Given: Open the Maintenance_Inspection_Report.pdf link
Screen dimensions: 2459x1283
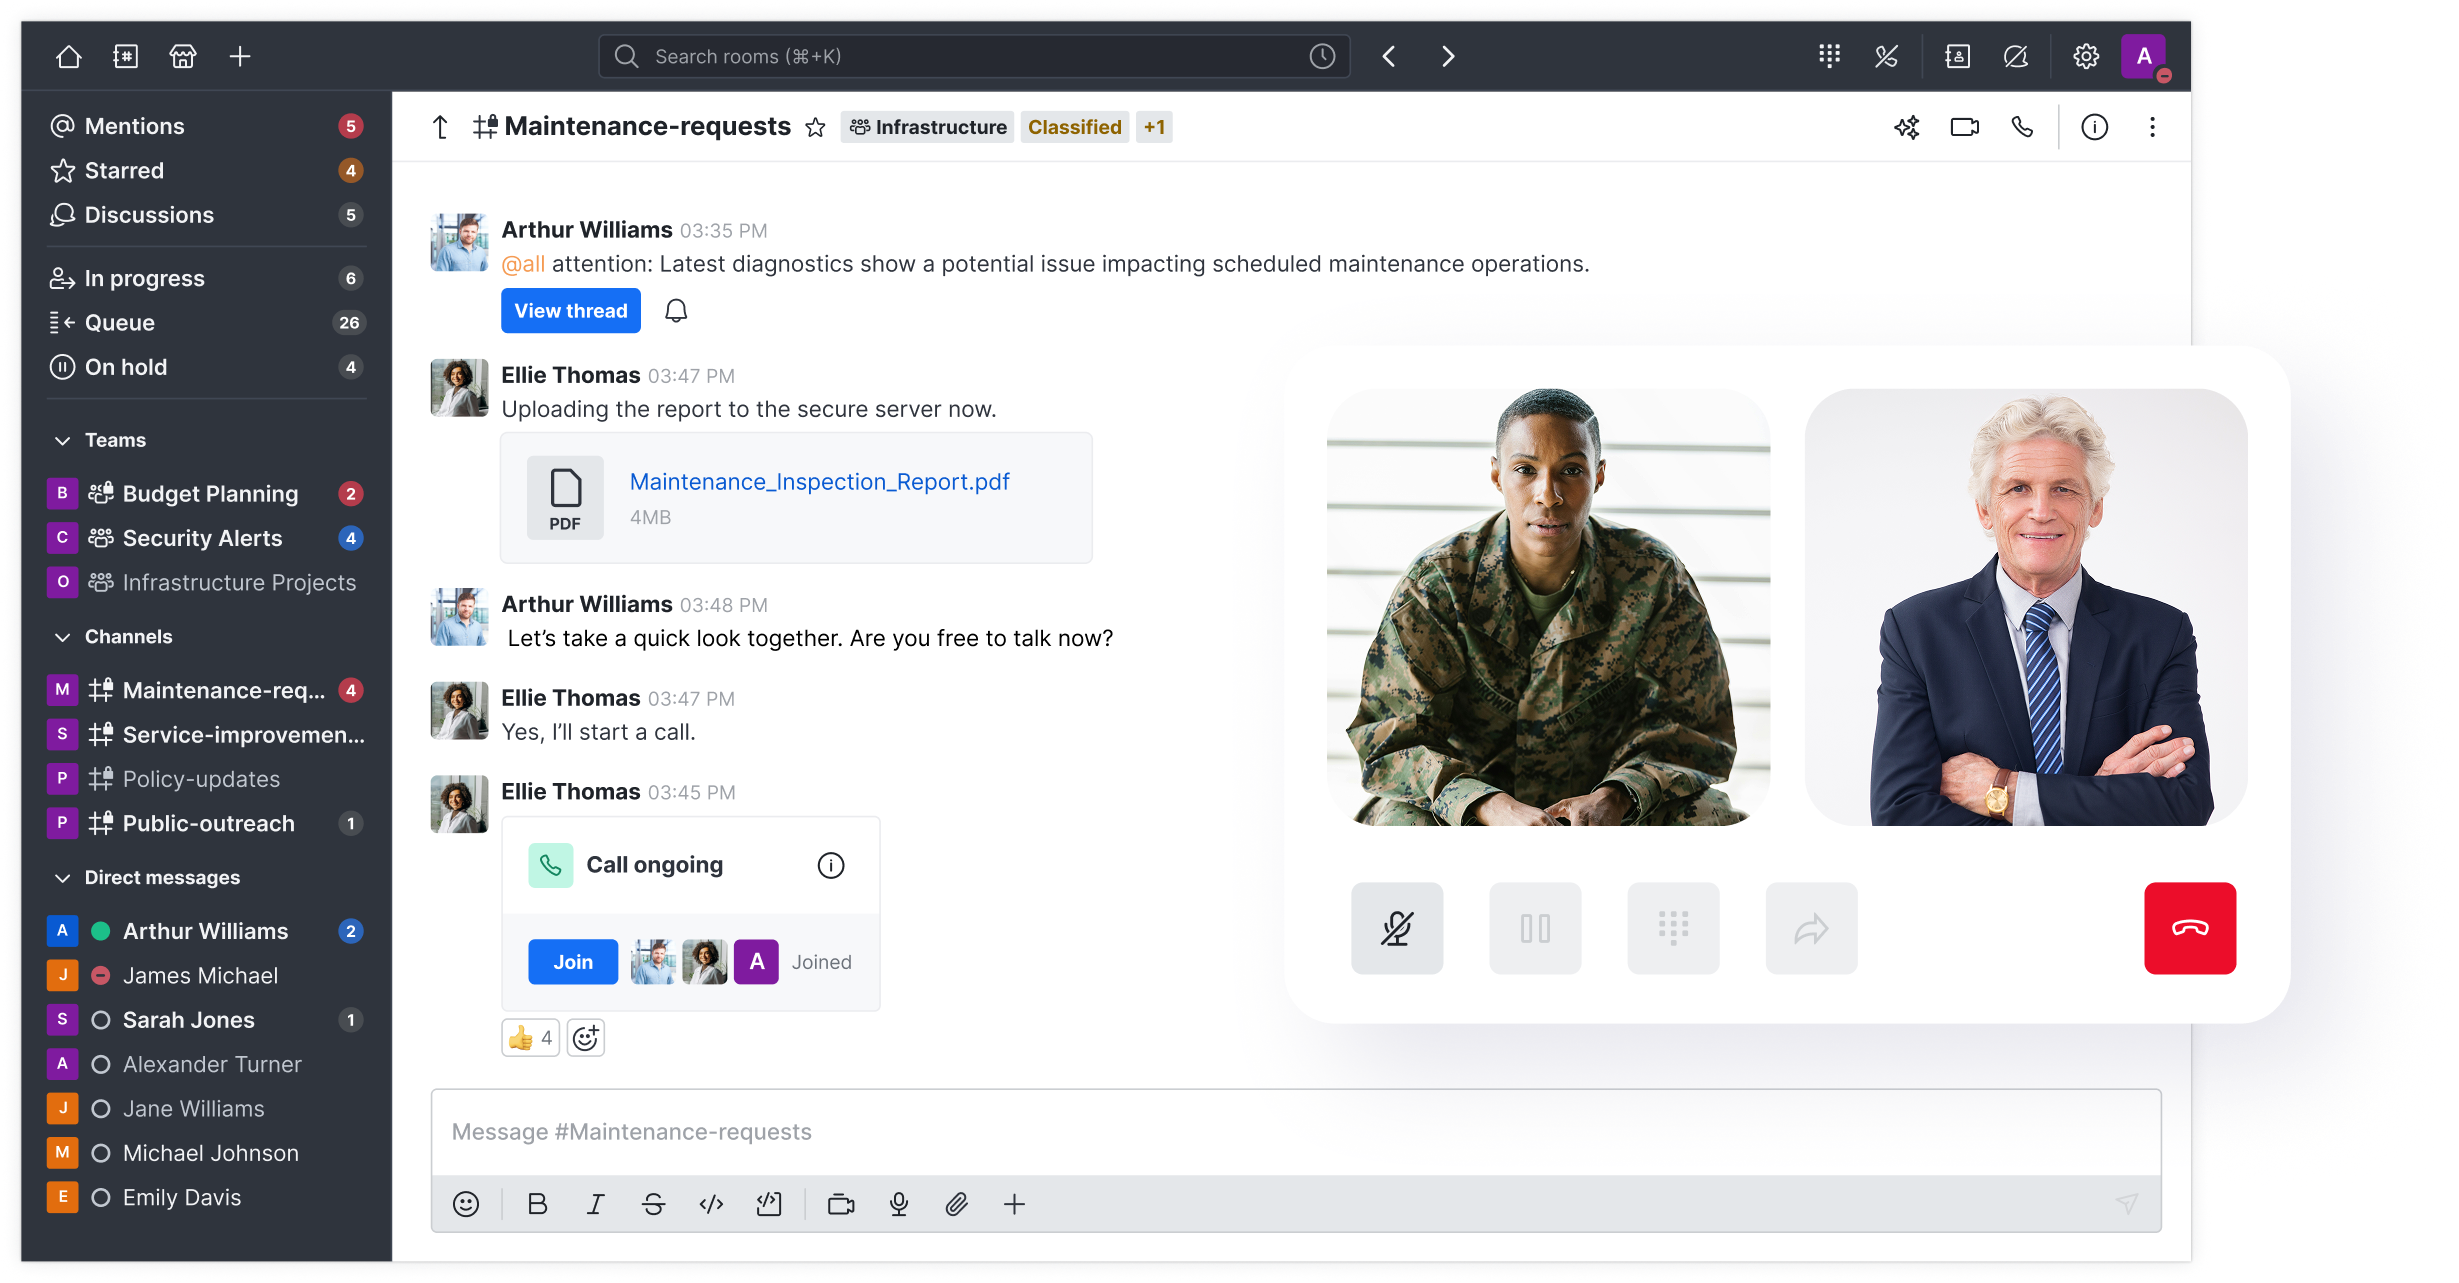Looking at the screenshot, I should (x=819, y=482).
